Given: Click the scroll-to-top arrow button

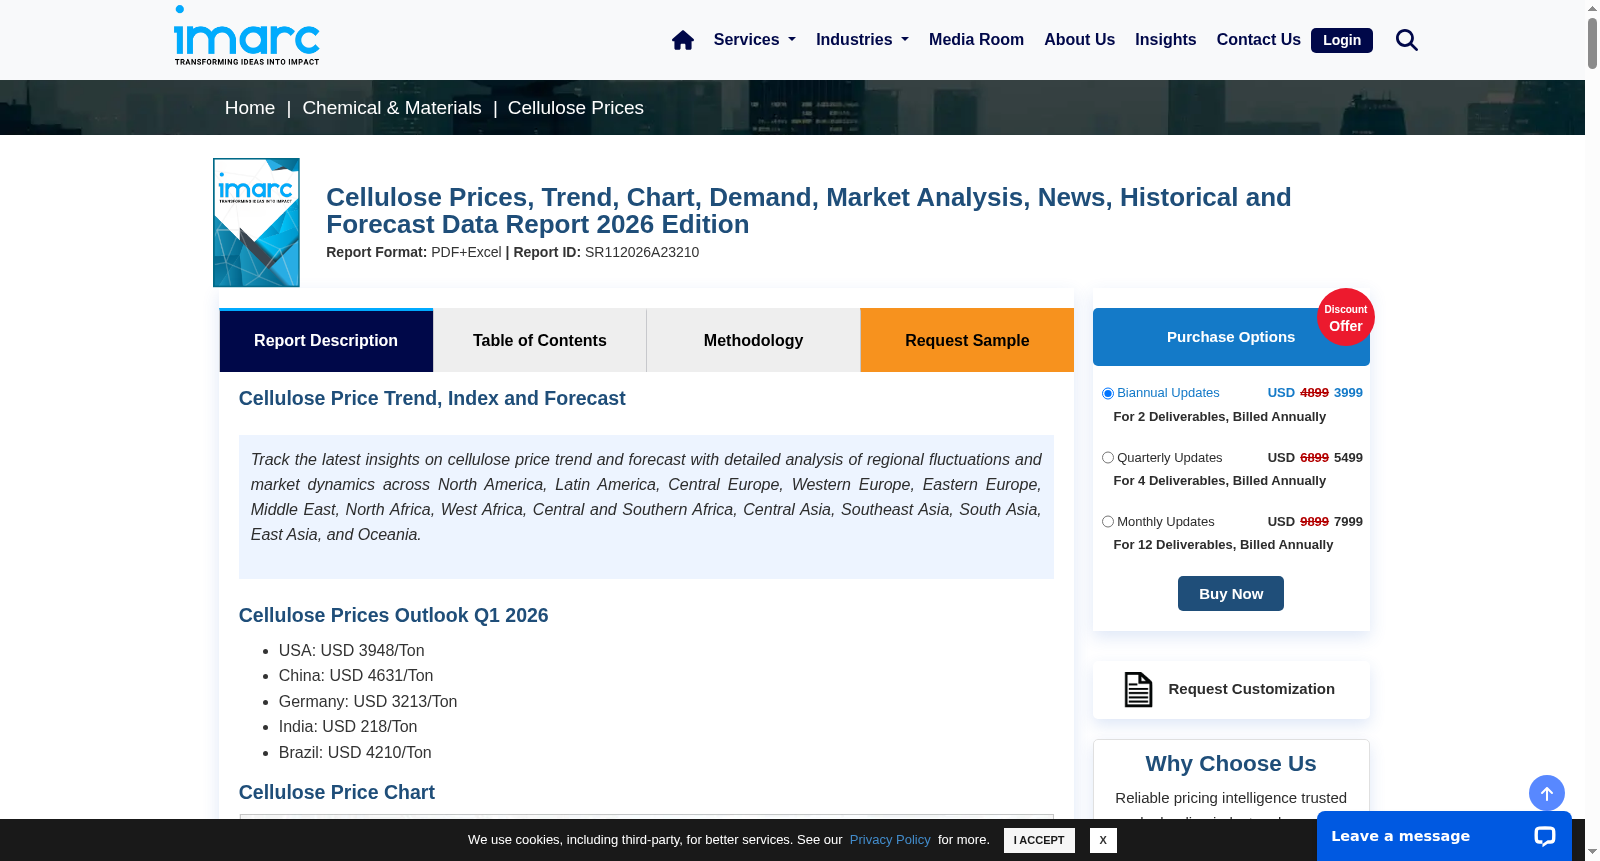Looking at the screenshot, I should click(1547, 794).
